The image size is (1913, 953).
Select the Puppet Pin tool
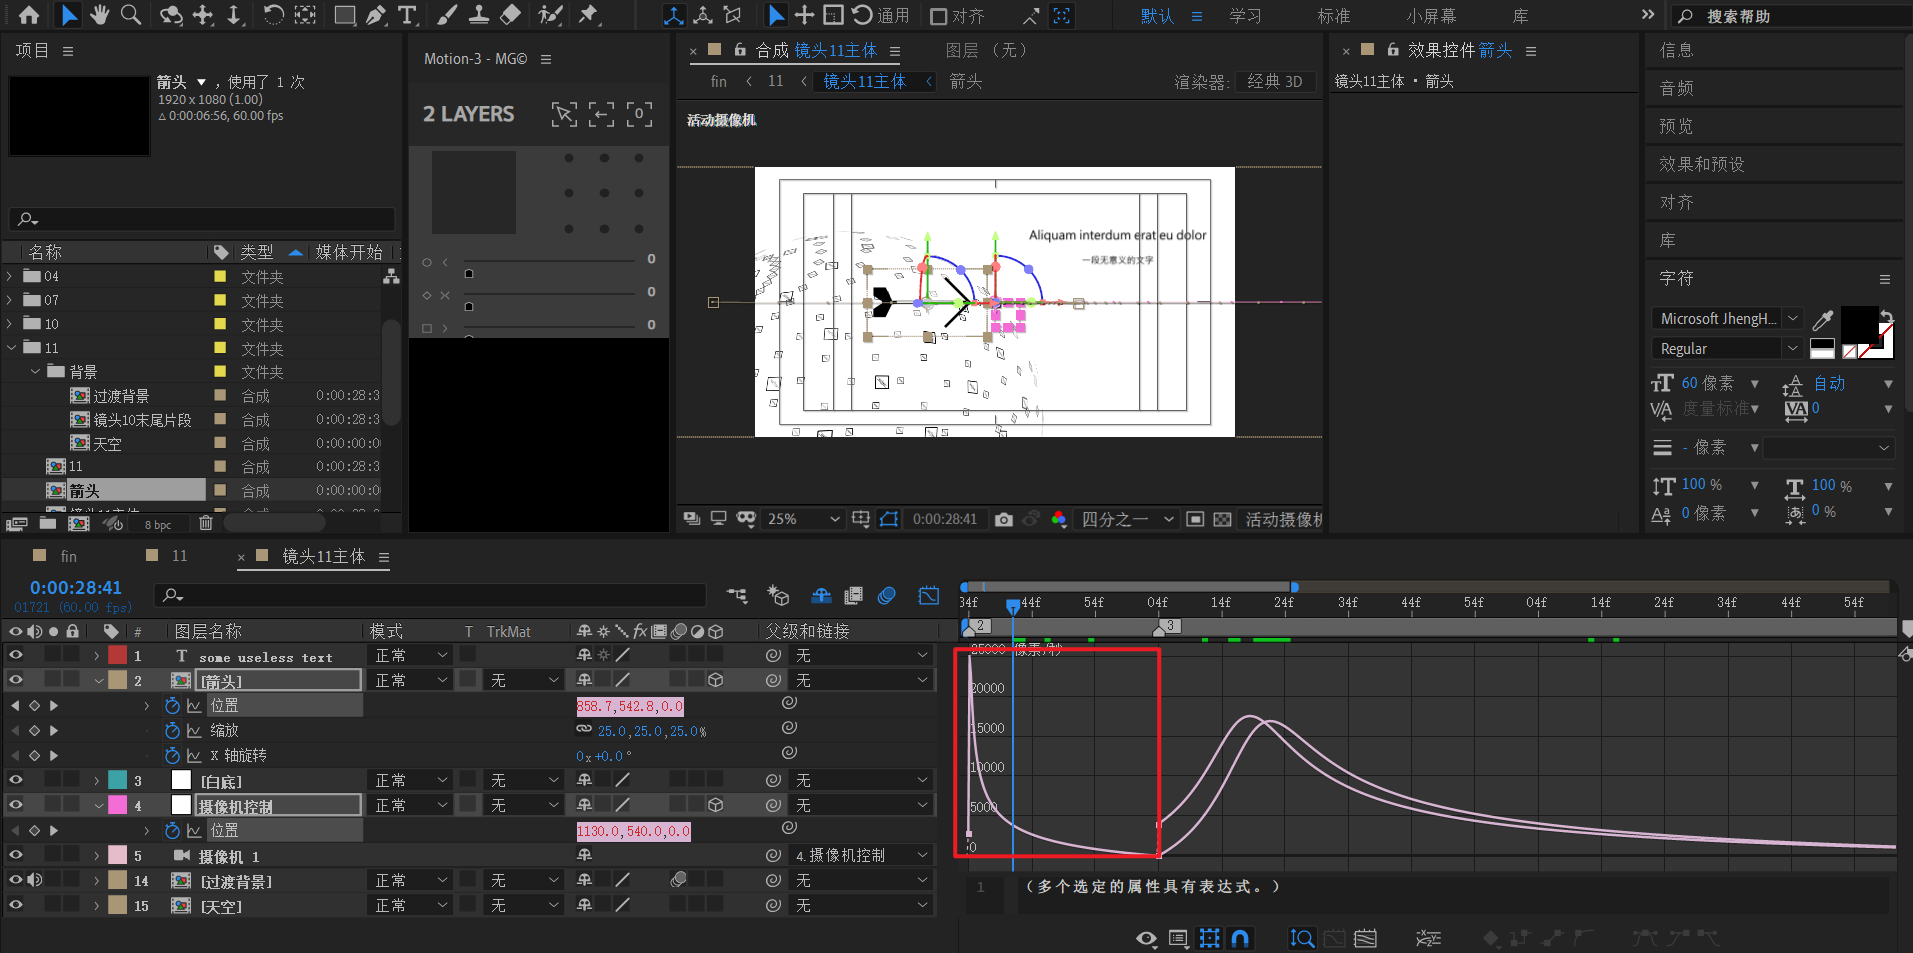589,15
